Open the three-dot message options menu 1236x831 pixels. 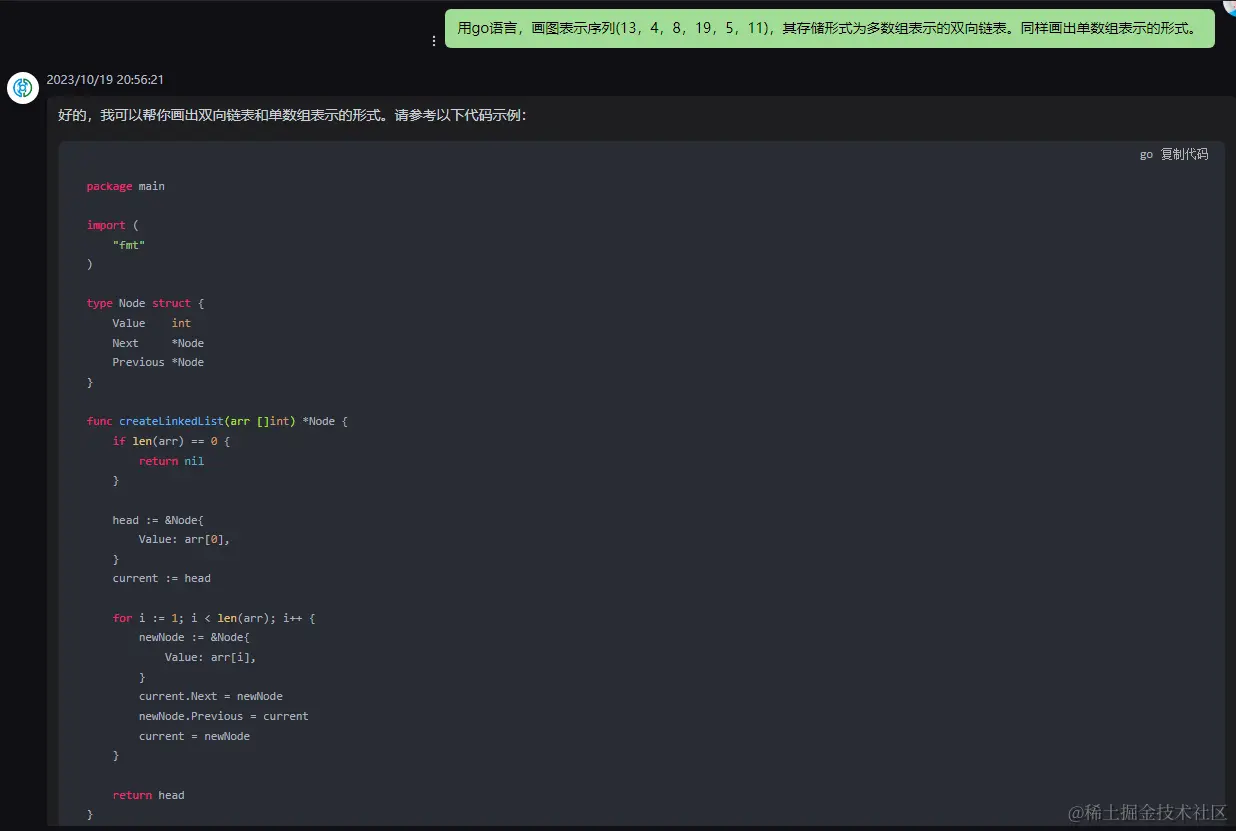pos(434,41)
